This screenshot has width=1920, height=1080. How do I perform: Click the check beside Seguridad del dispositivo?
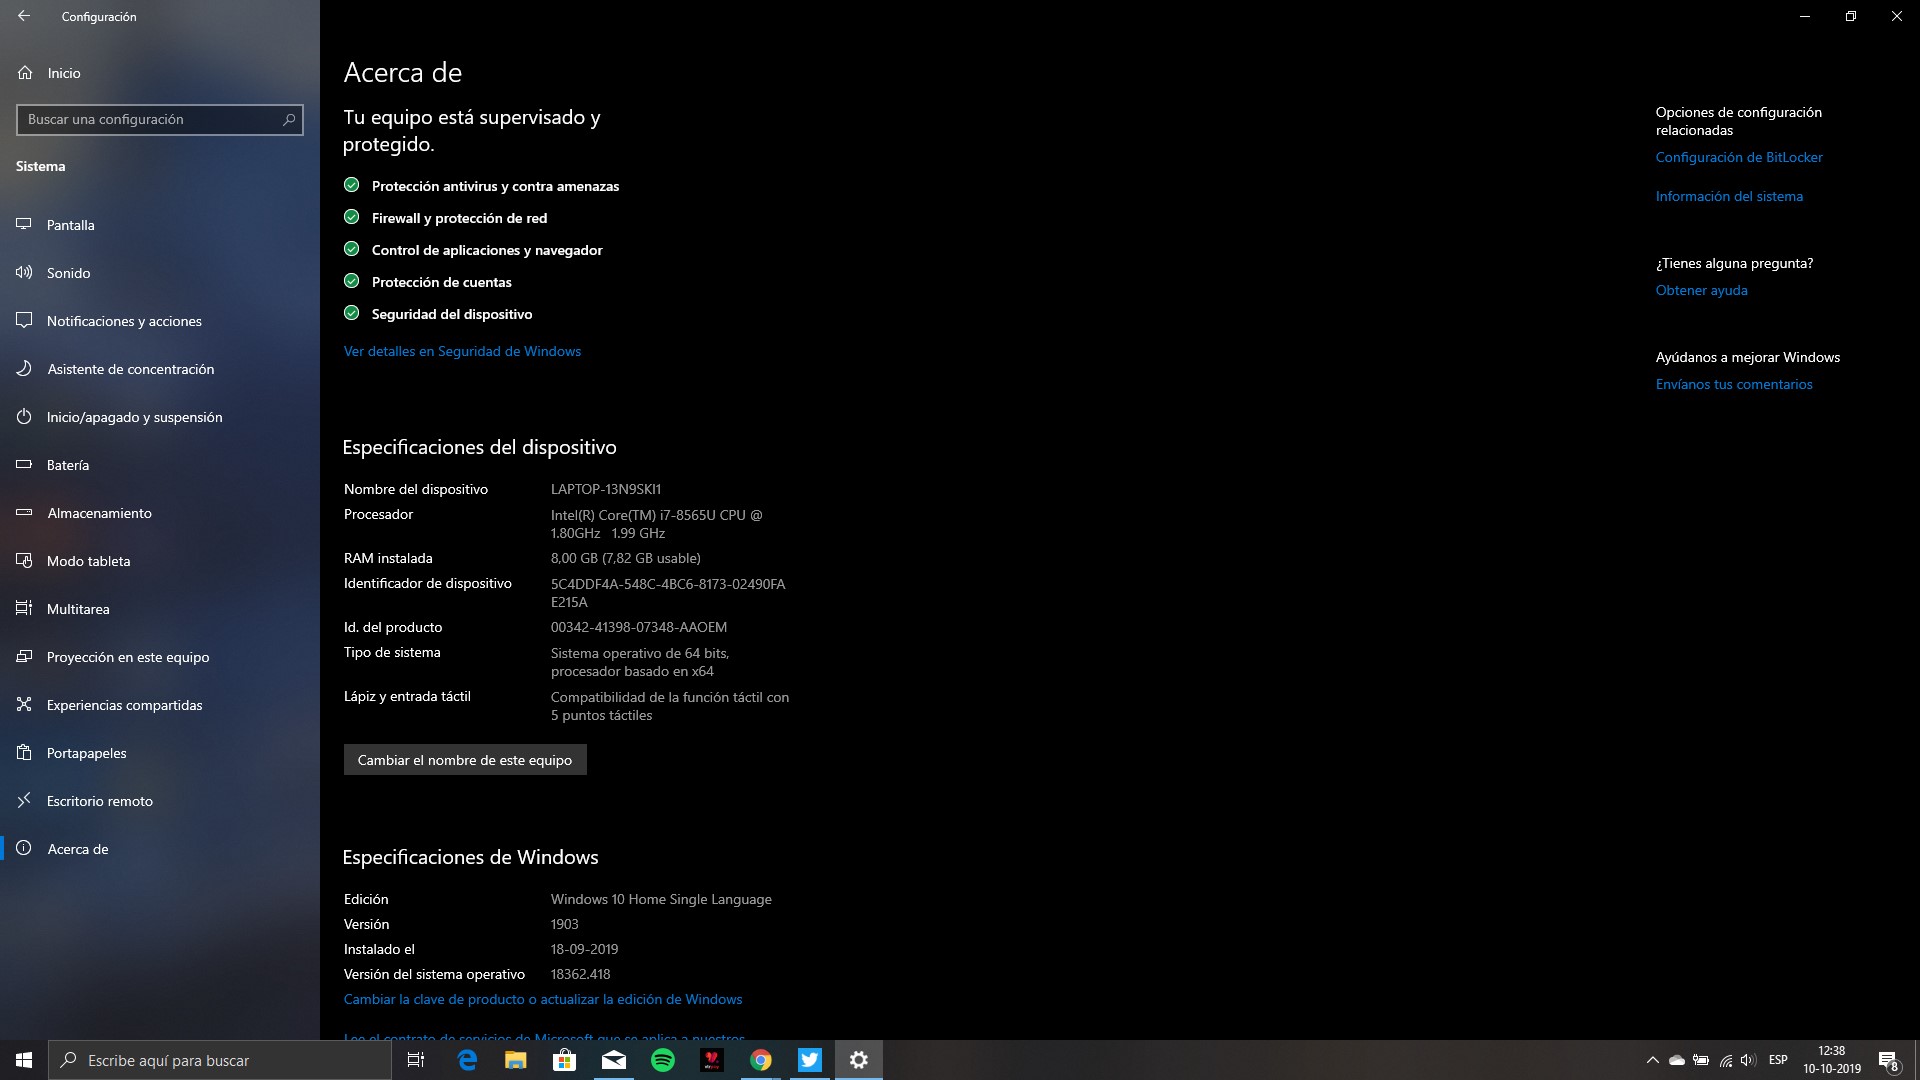(351, 313)
